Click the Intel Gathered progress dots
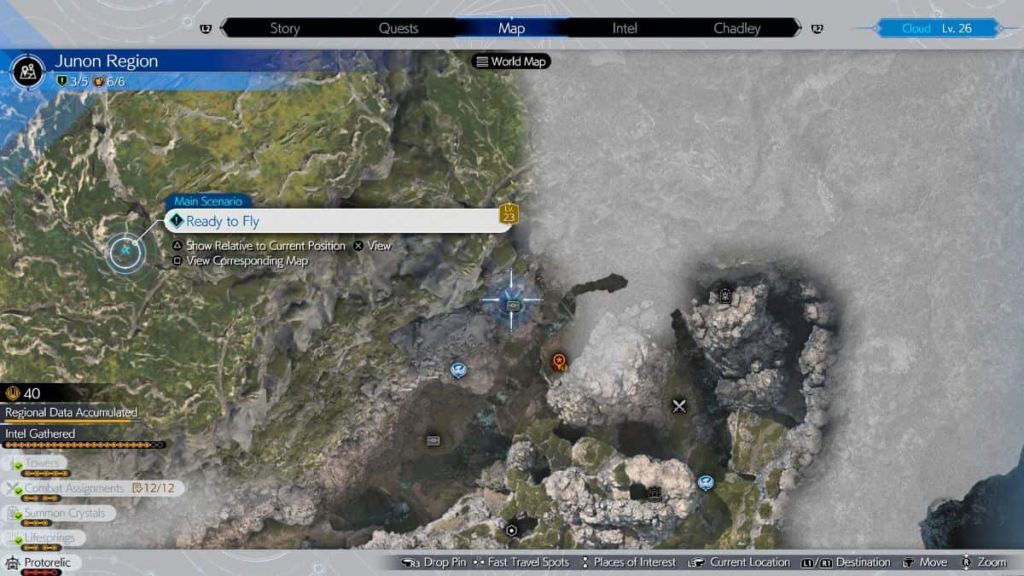The width and height of the screenshot is (1024, 576). tap(84, 445)
